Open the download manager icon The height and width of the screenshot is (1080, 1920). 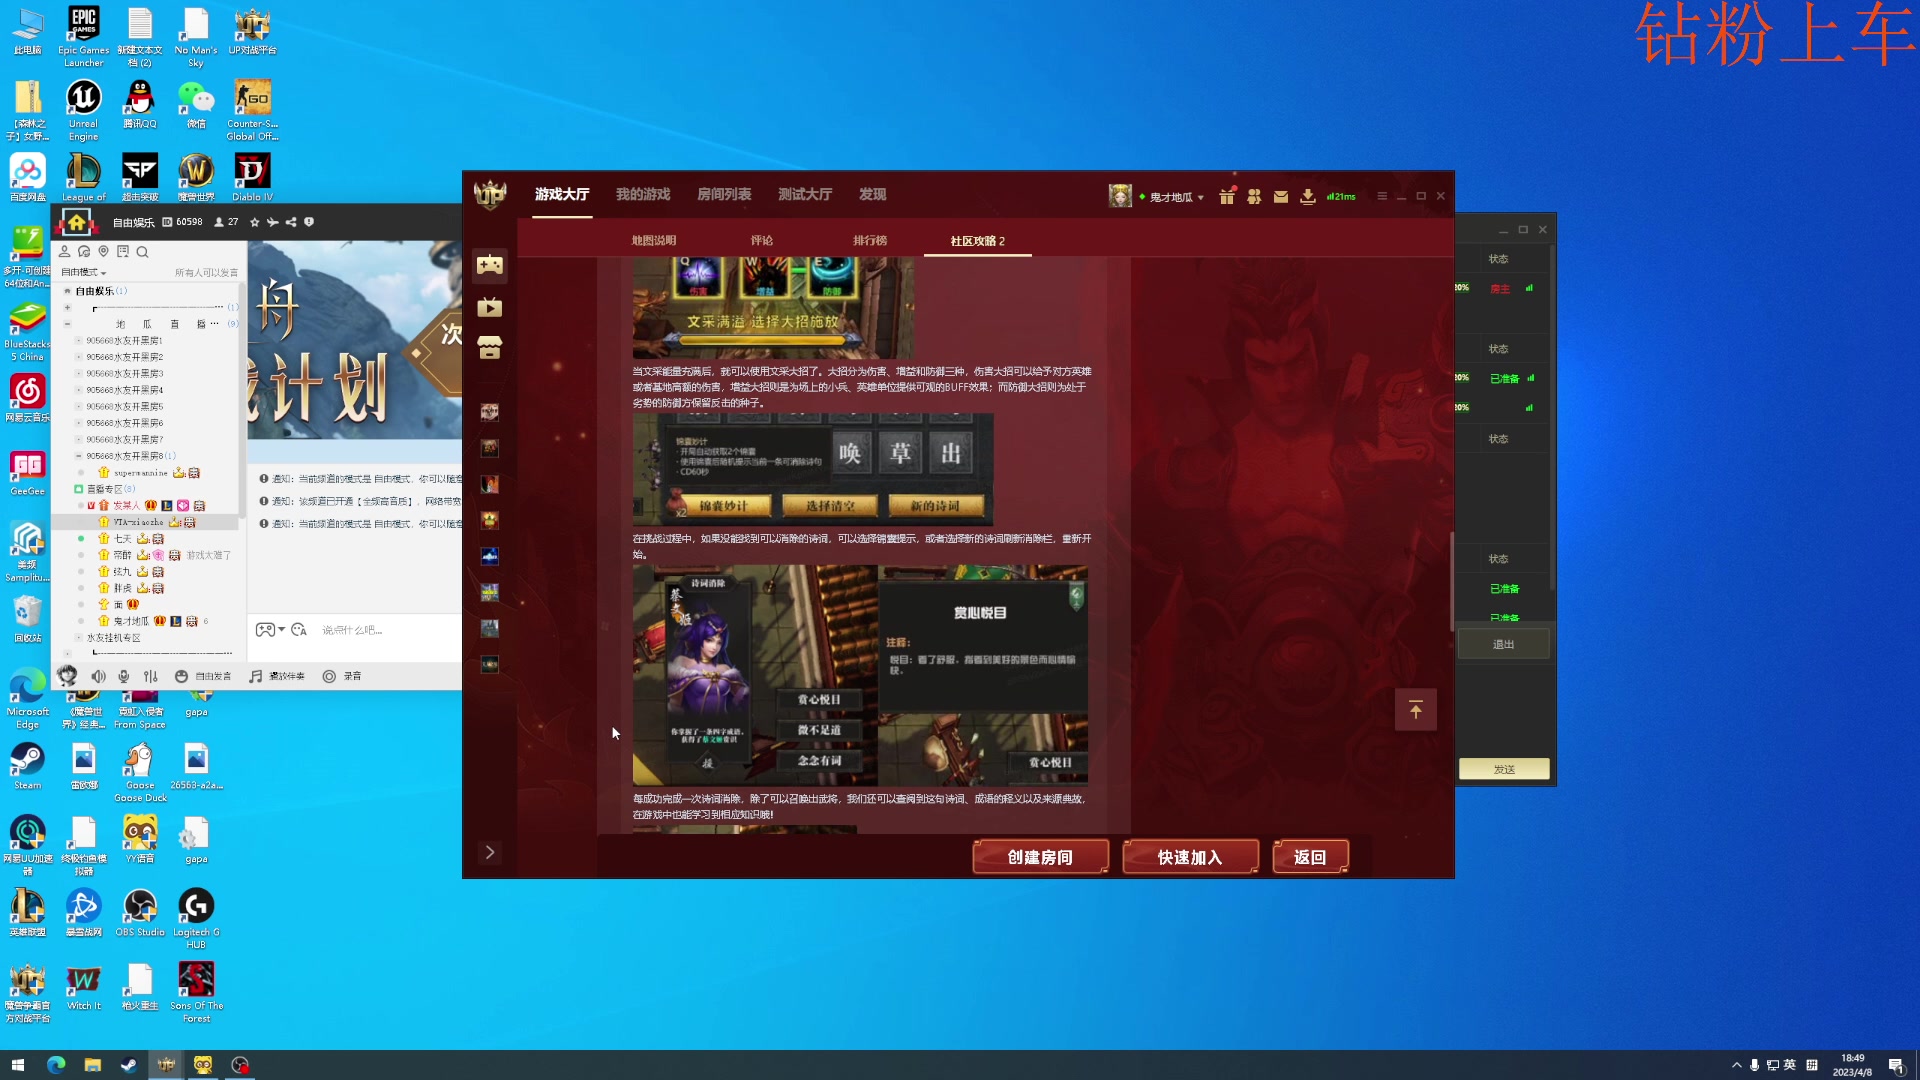pyautogui.click(x=1308, y=196)
